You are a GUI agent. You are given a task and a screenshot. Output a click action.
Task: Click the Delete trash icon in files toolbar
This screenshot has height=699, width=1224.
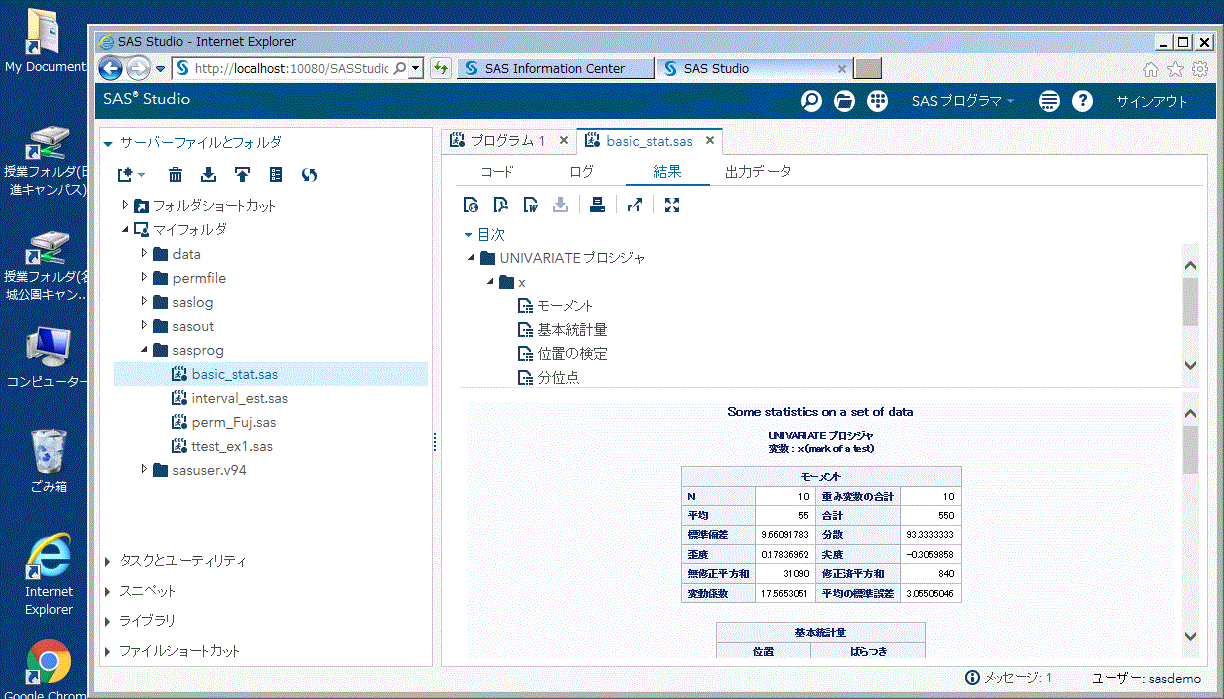[175, 175]
